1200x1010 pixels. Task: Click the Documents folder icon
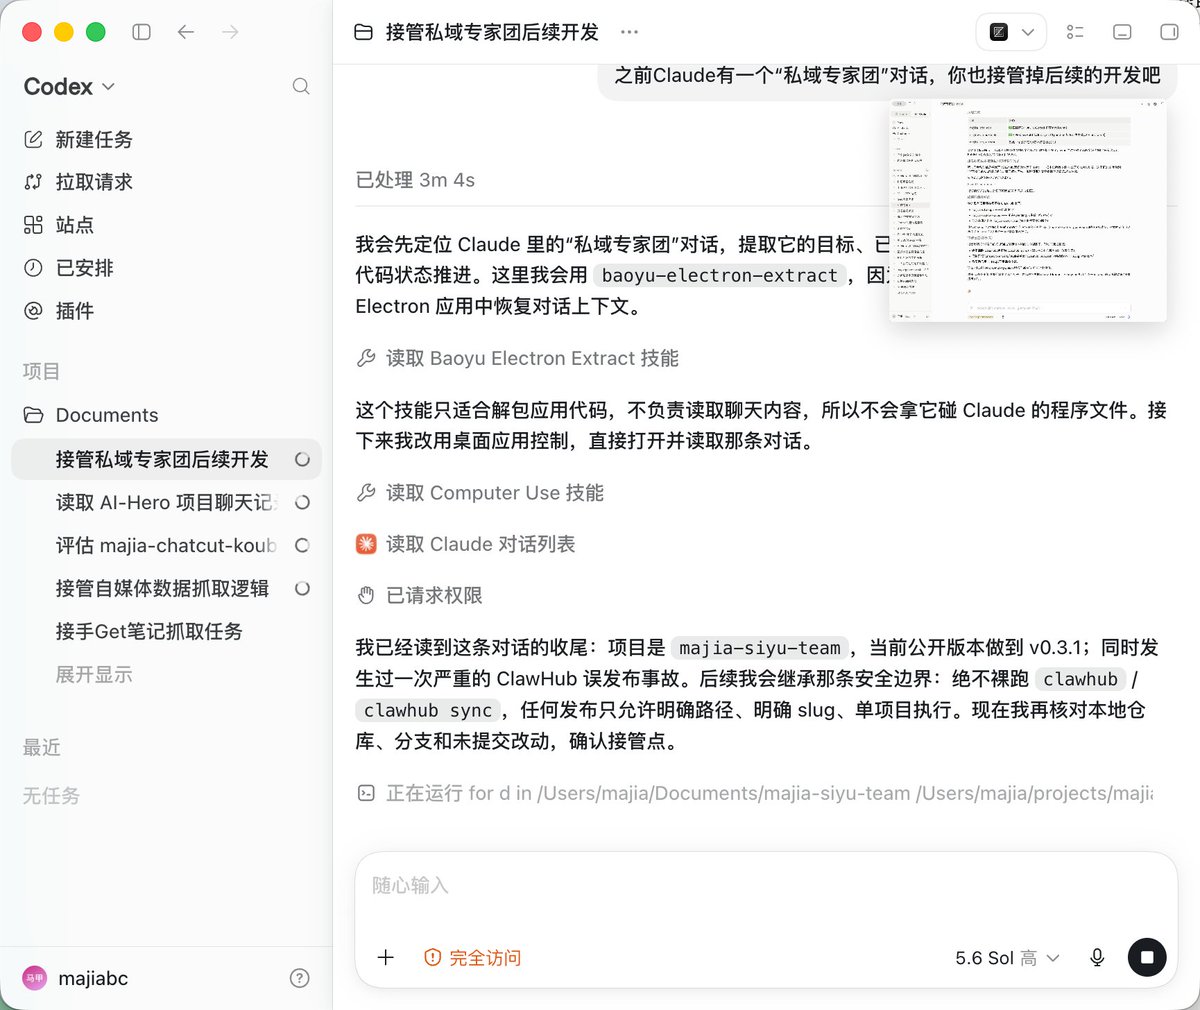(x=33, y=415)
